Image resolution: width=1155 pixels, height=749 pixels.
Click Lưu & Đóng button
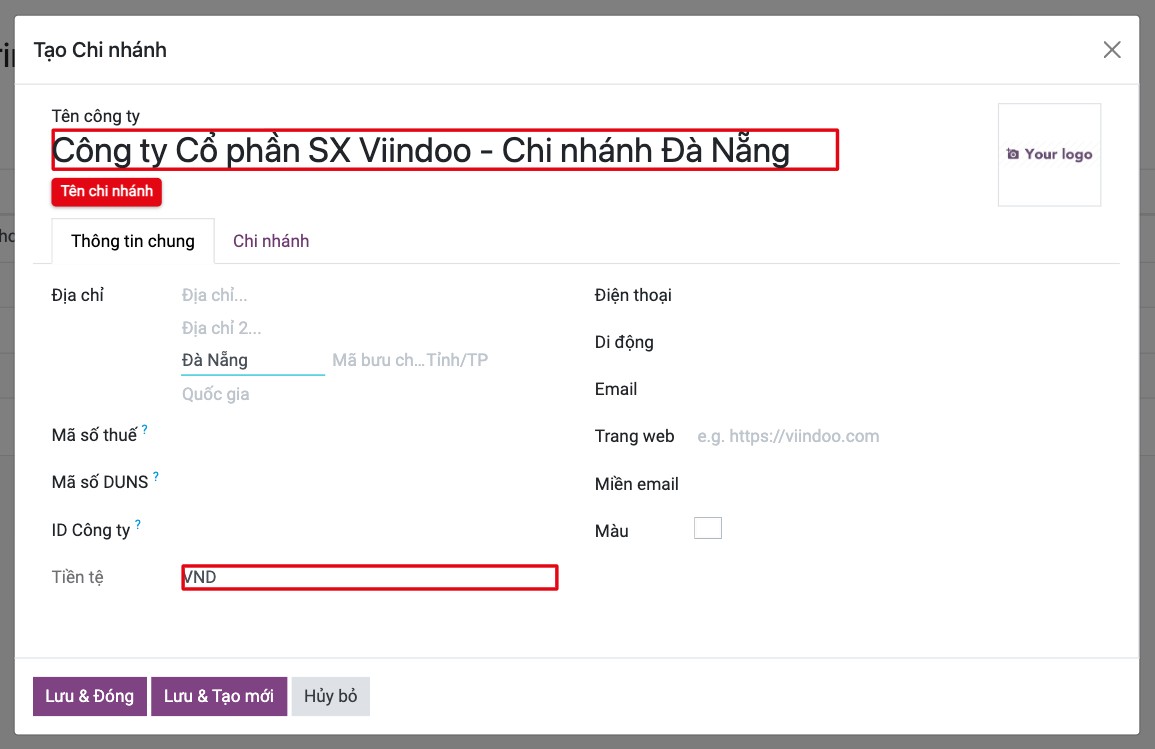pyautogui.click(x=90, y=696)
